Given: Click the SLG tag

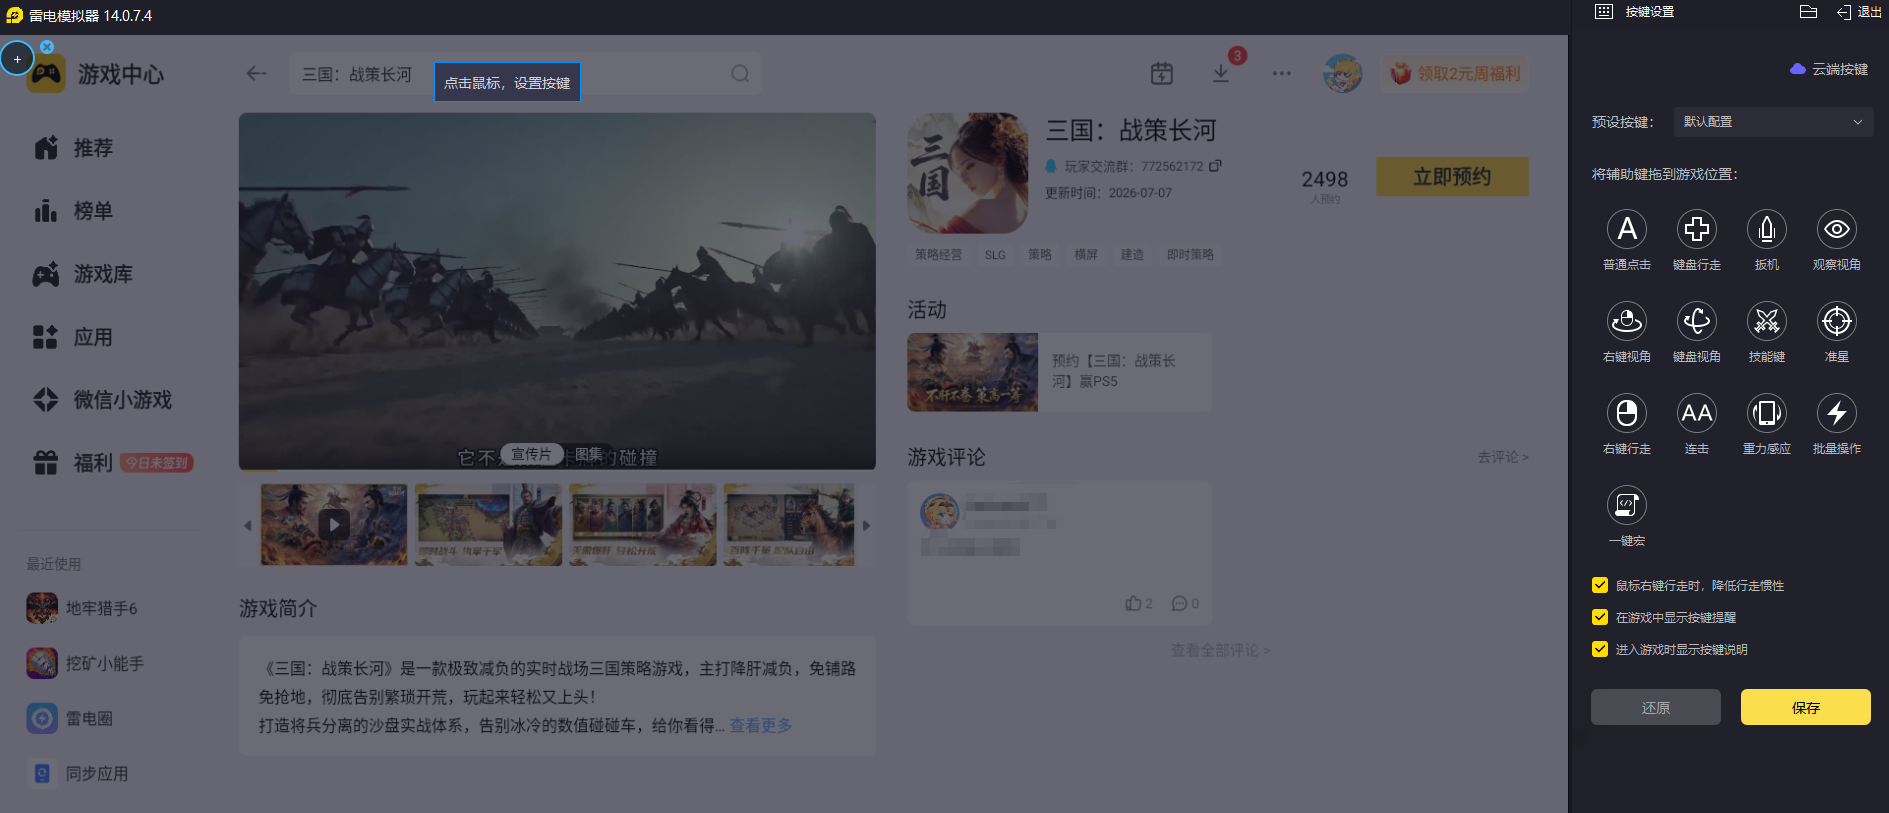Looking at the screenshot, I should click(995, 255).
